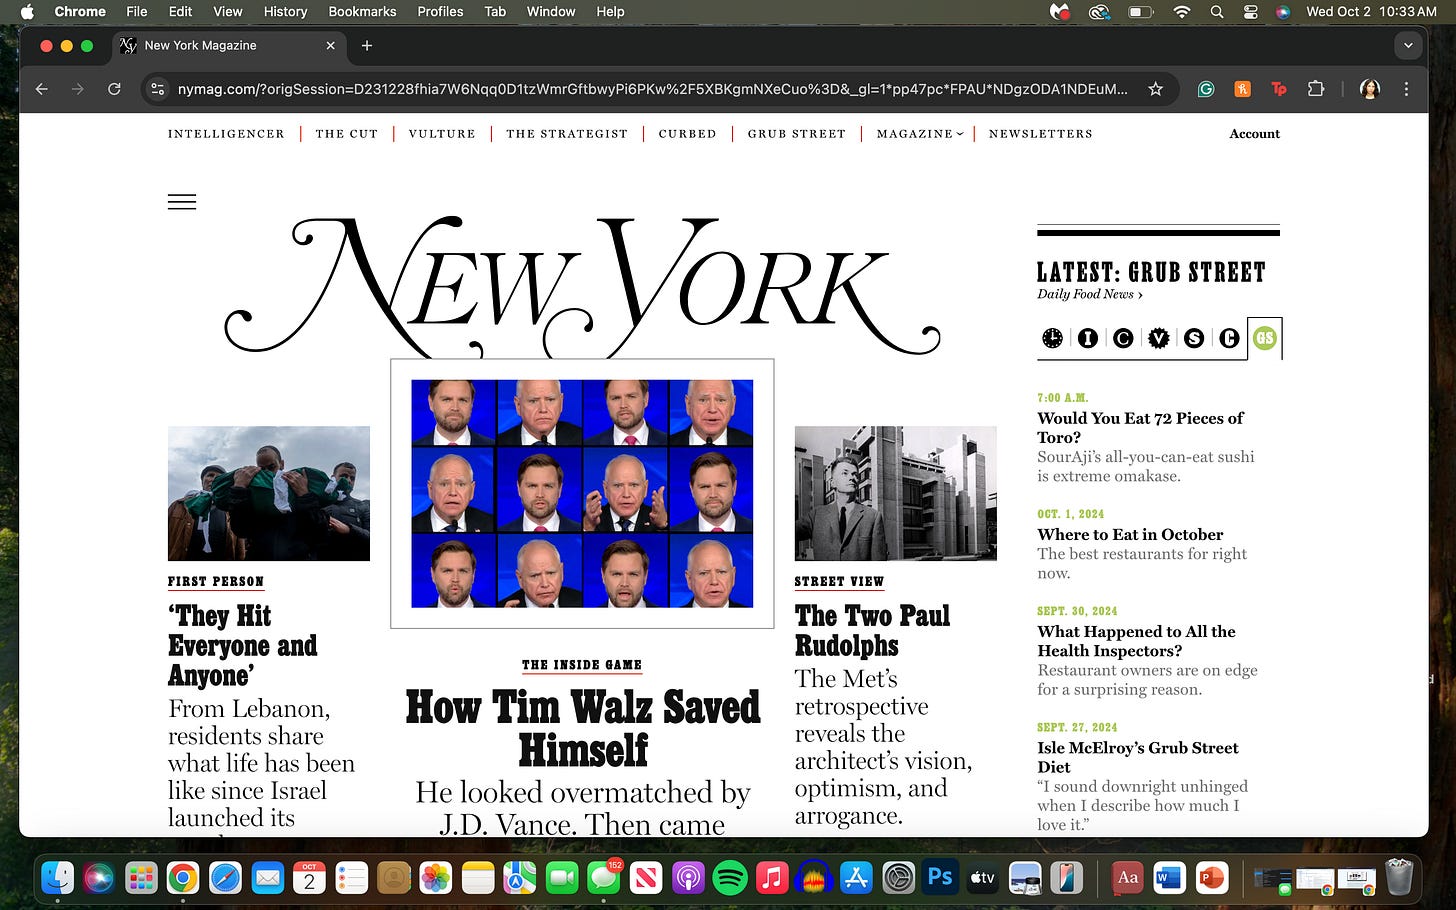The height and width of the screenshot is (910, 1456).
Task: Open 'Where to Eat in October' article
Action: tap(1130, 534)
